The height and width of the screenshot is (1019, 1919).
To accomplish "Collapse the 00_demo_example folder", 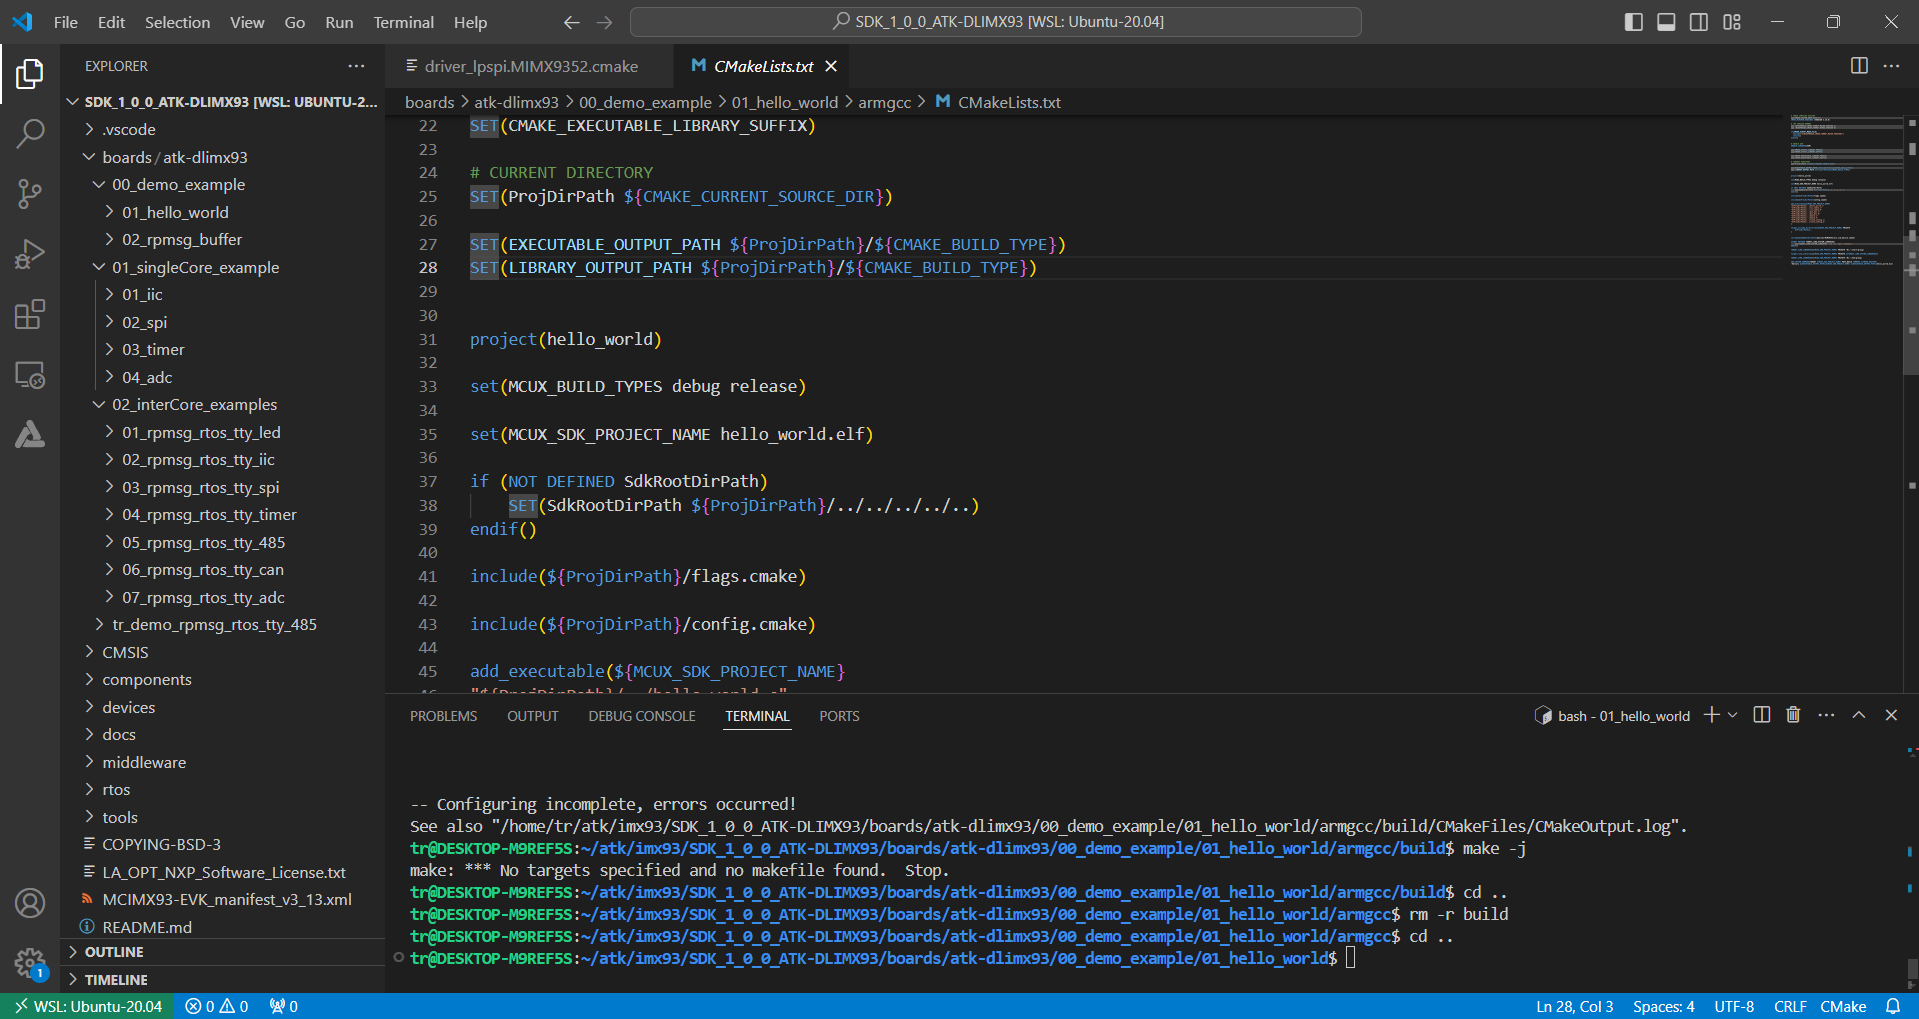I will [222, 185].
